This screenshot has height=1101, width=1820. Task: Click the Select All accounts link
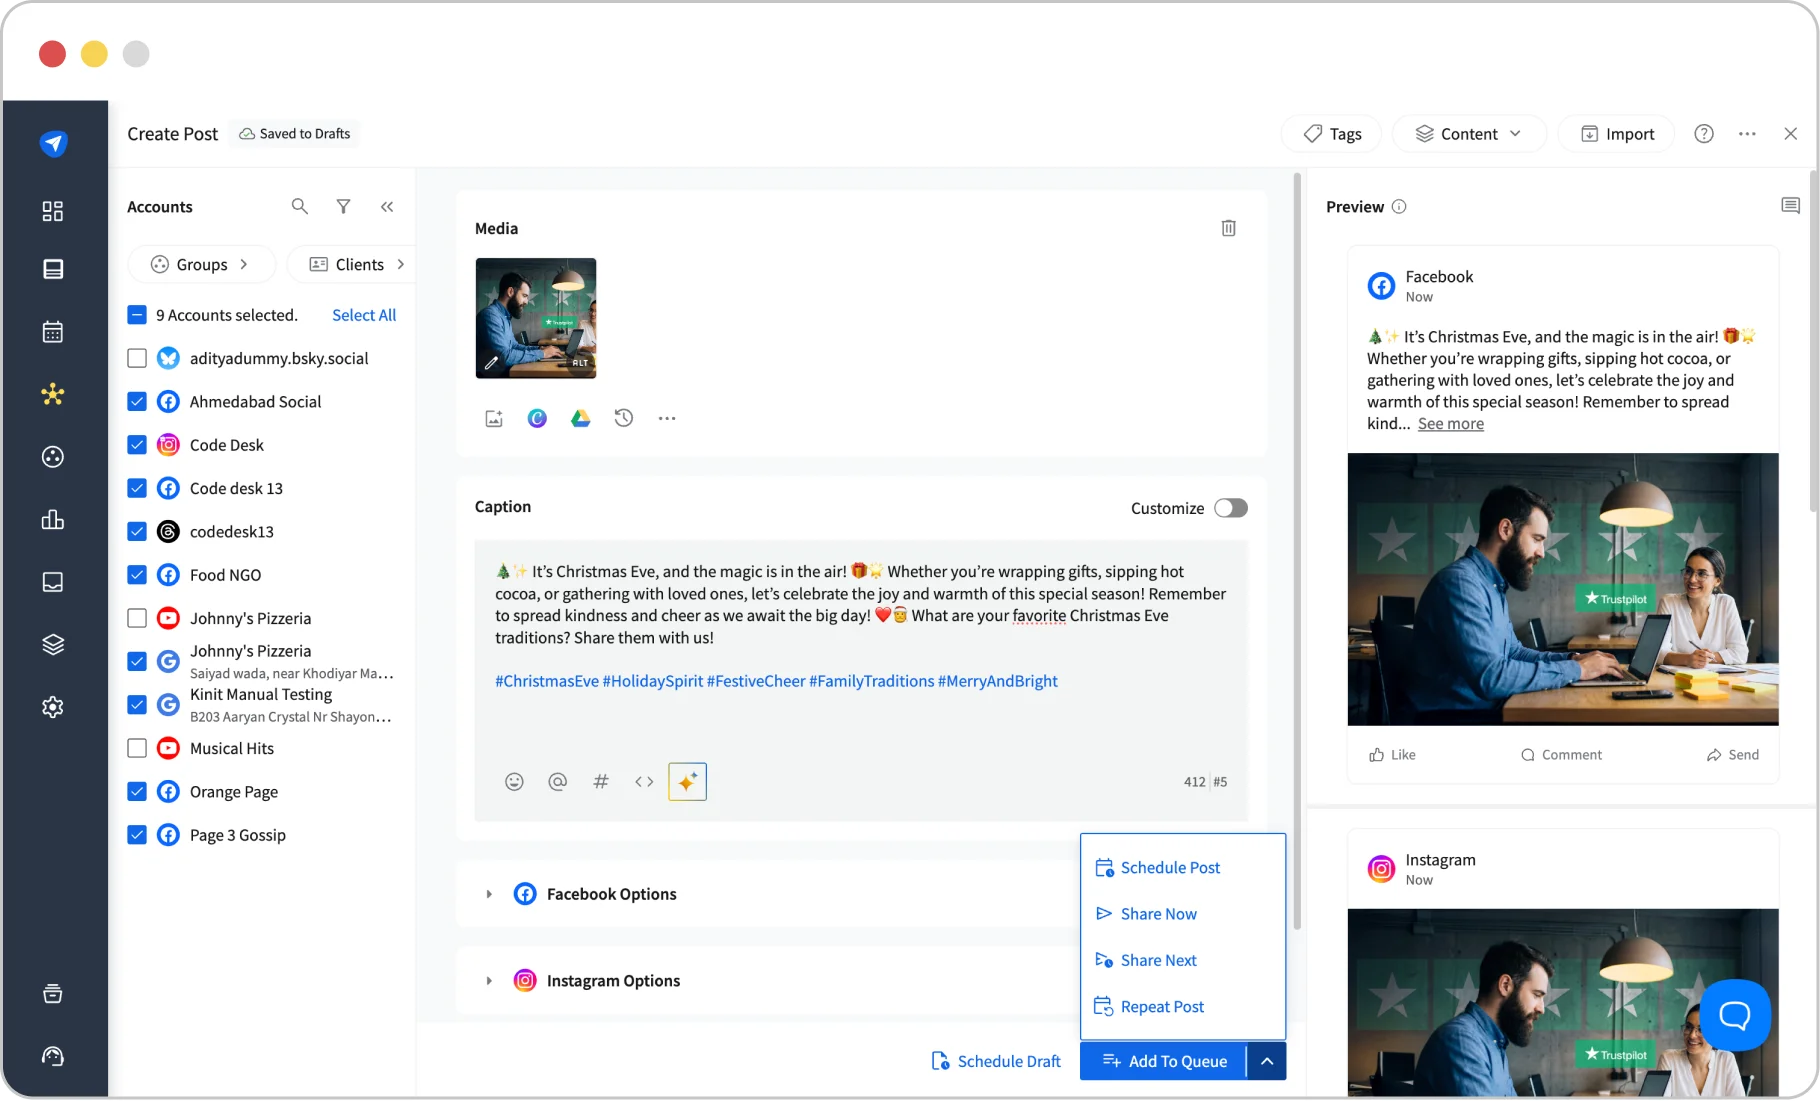coord(364,315)
